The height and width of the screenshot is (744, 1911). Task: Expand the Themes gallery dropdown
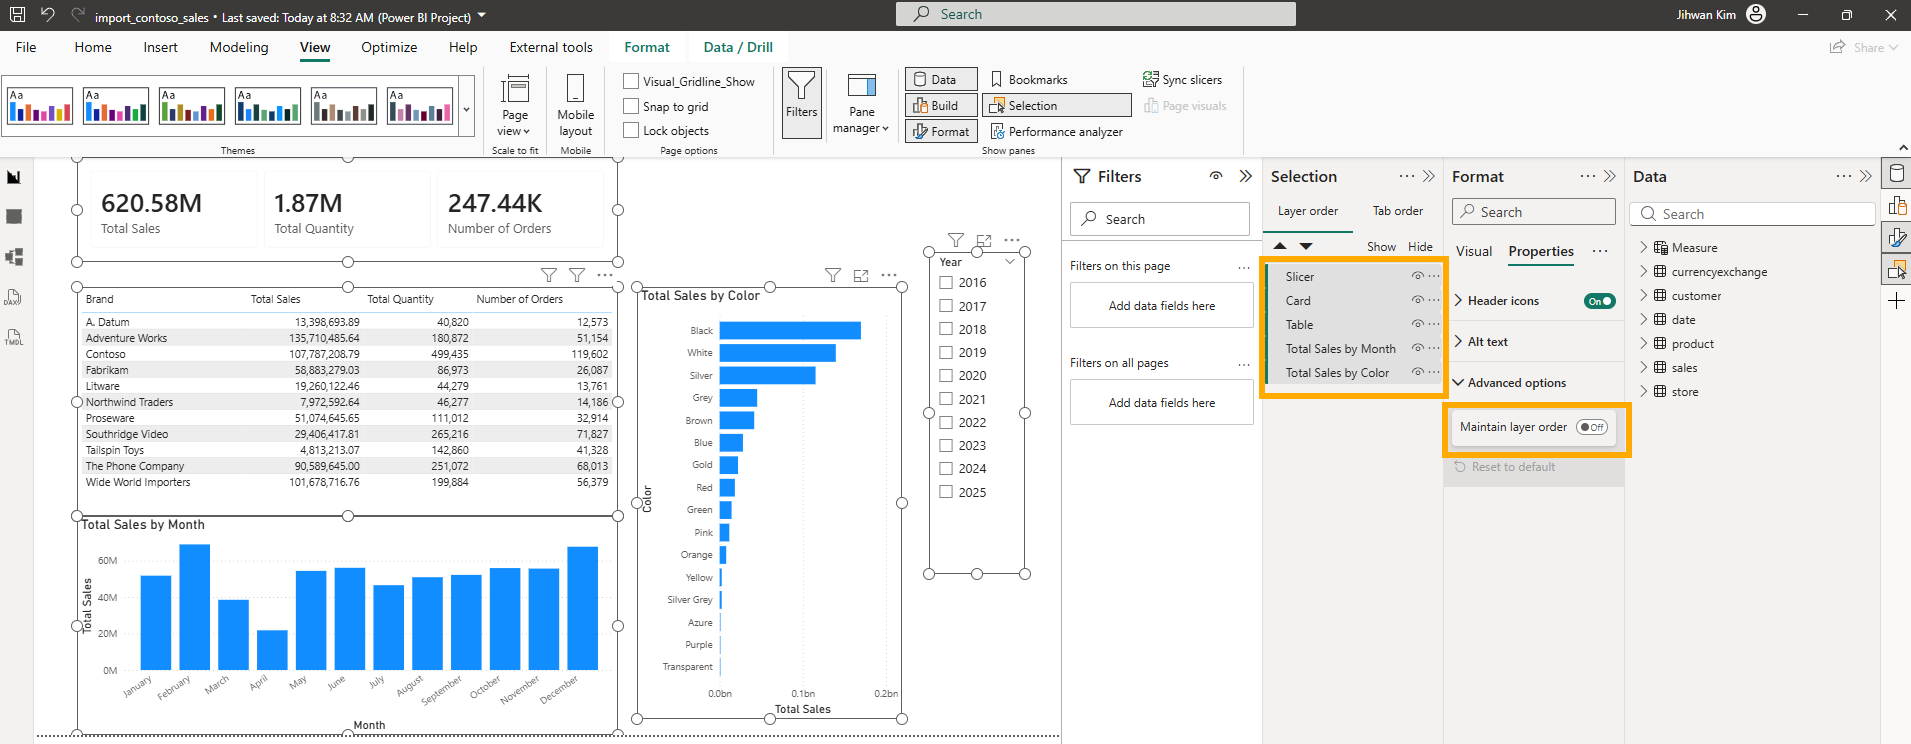point(466,109)
